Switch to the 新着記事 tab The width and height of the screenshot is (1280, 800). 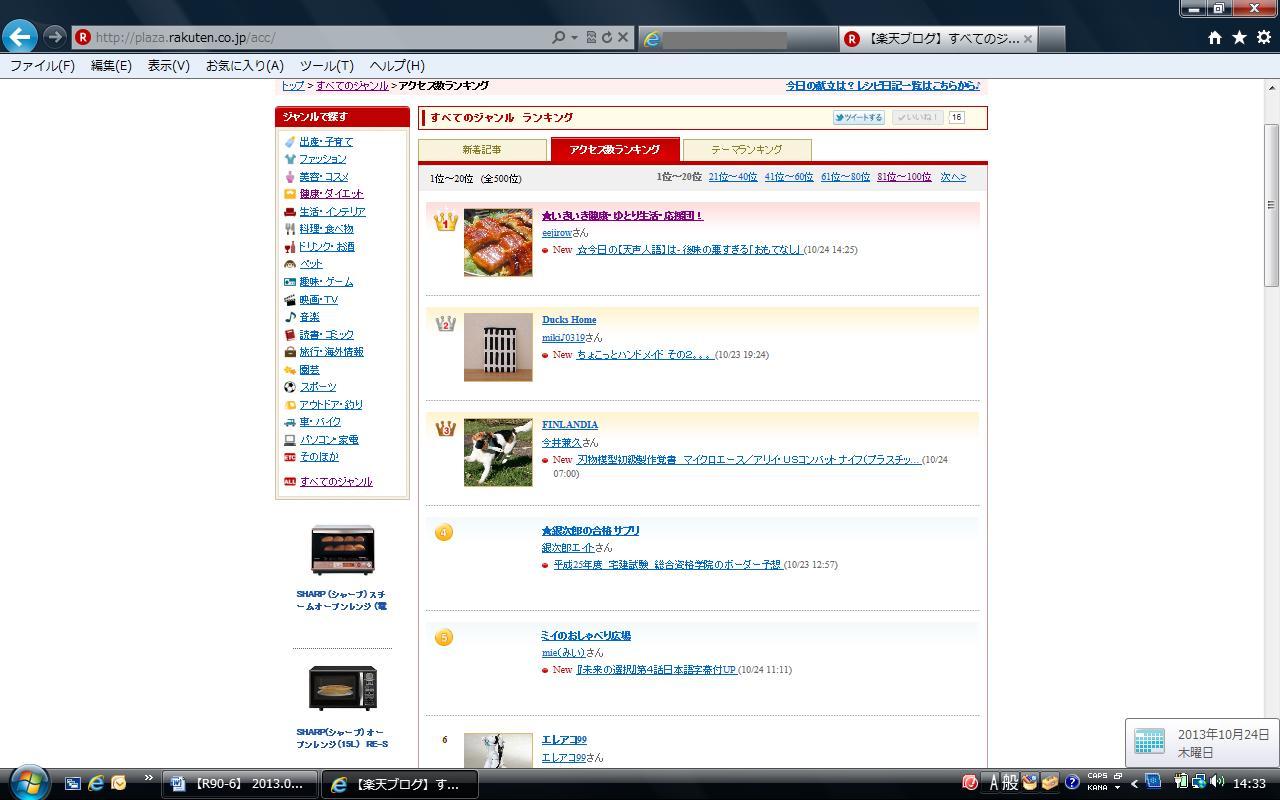point(482,149)
